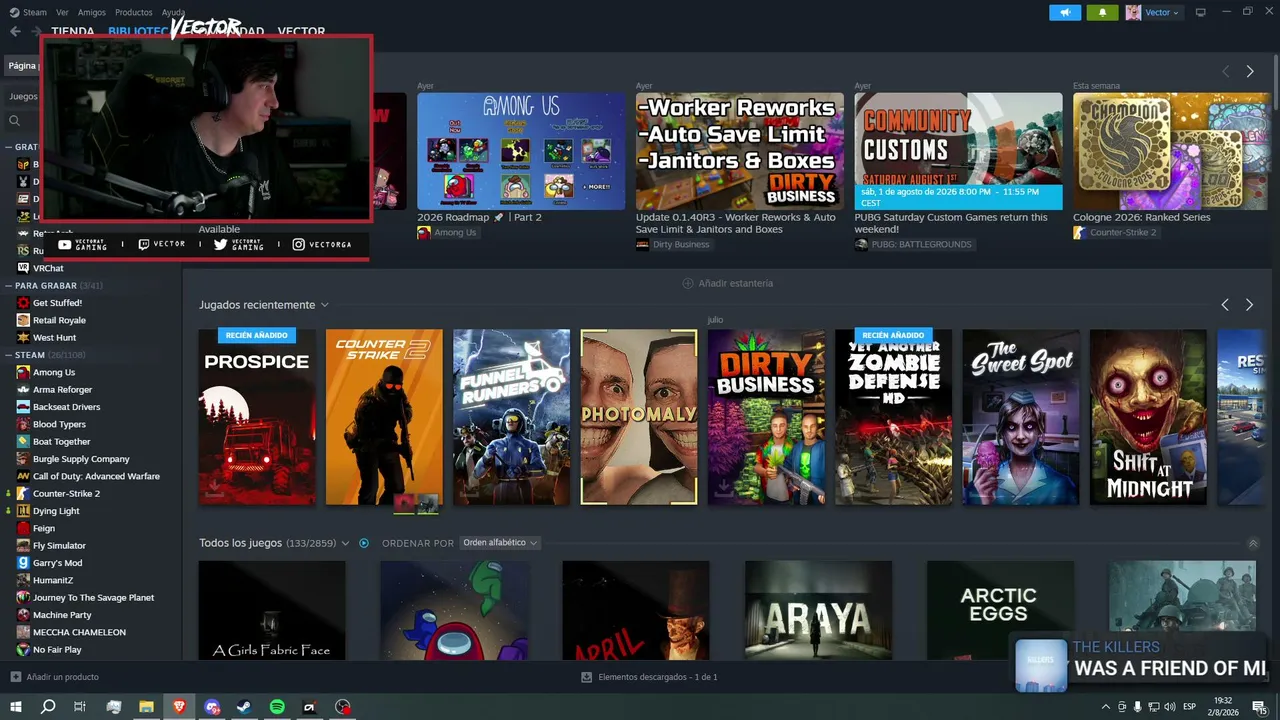Viewport: 1280px width, 720px height.
Task: Open the Arctic Eggs game tile
Action: click(1000, 610)
